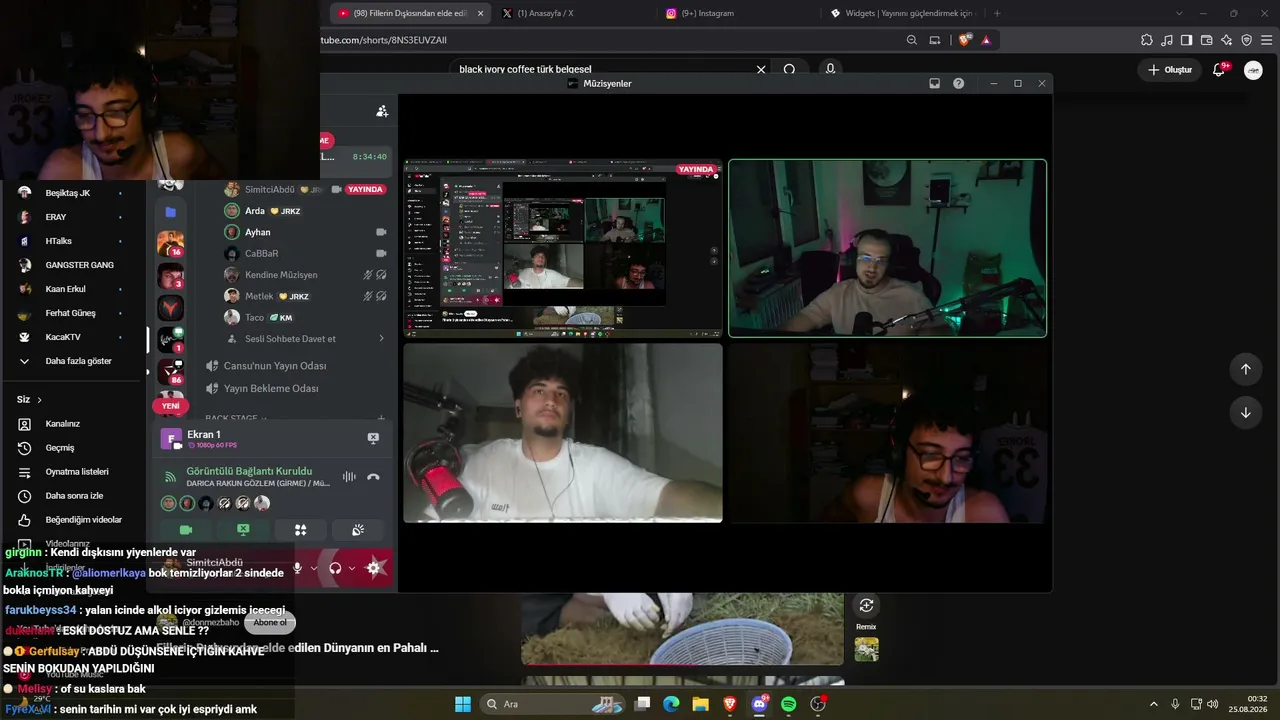
Task: Toggle the browser sidebar panel
Action: [x=1187, y=40]
